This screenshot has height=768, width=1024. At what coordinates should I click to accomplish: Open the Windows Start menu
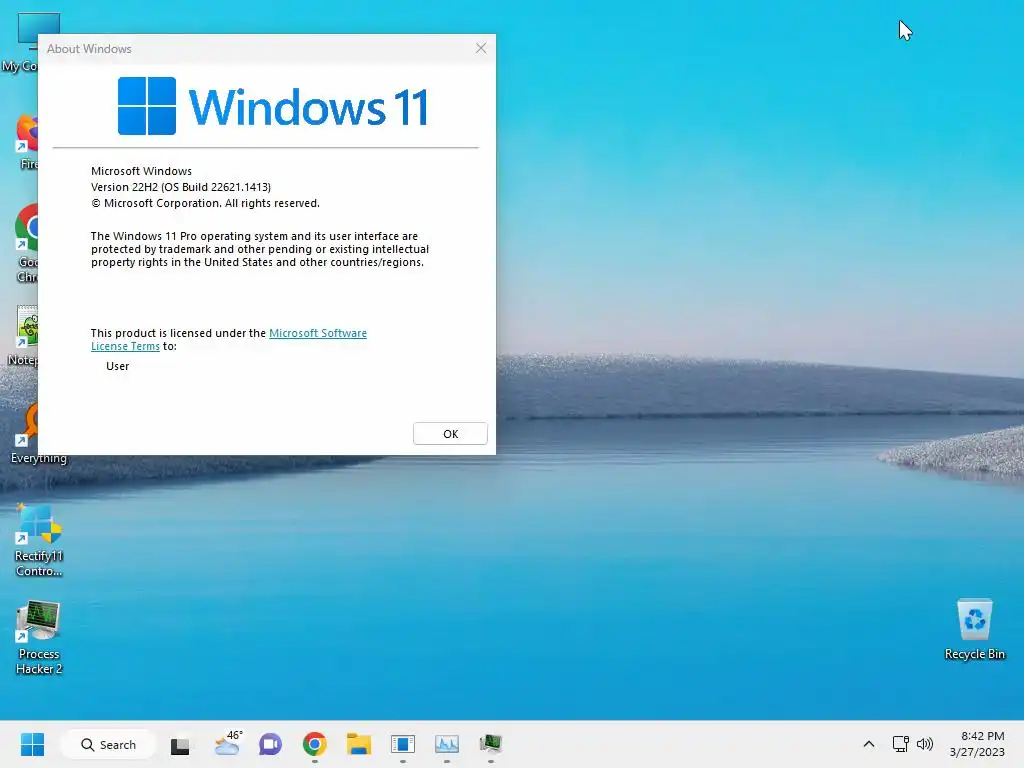(x=32, y=744)
